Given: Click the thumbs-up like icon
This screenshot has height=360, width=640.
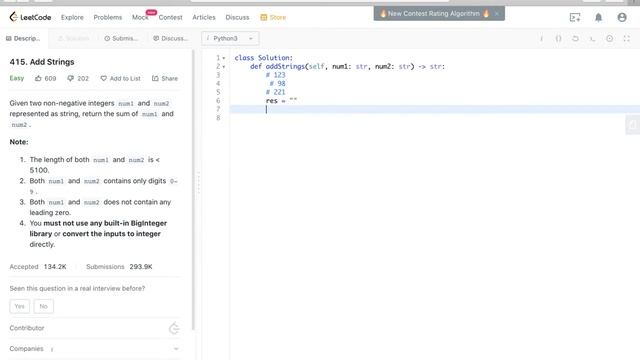Looking at the screenshot, I should coord(38,78).
